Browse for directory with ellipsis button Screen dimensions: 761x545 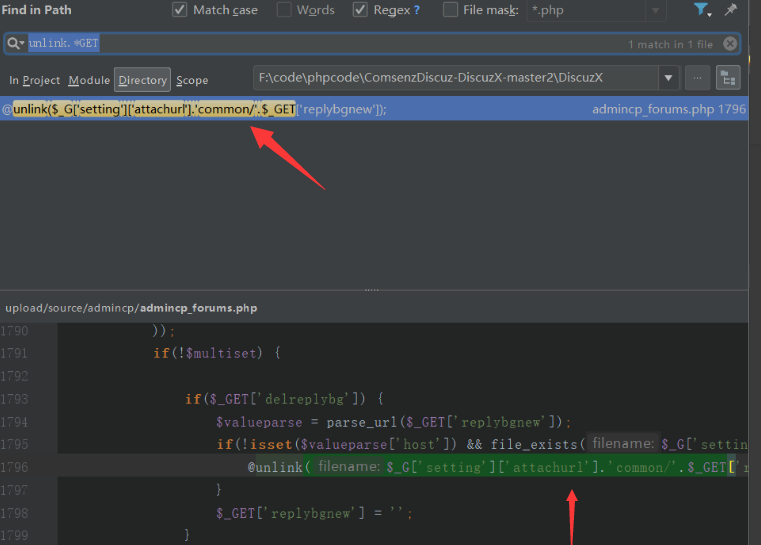click(x=697, y=78)
